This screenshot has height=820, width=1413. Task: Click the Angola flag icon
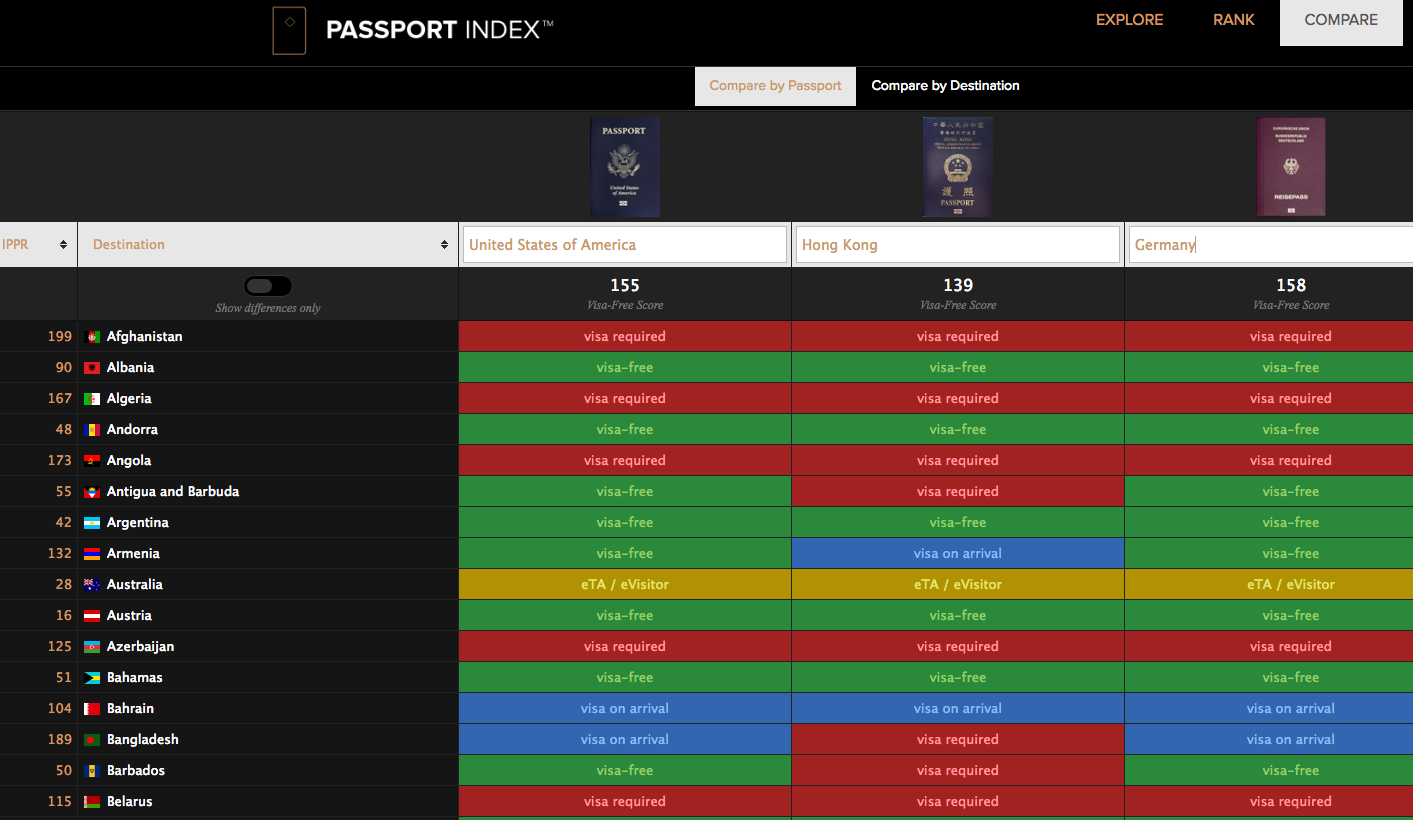(92, 461)
